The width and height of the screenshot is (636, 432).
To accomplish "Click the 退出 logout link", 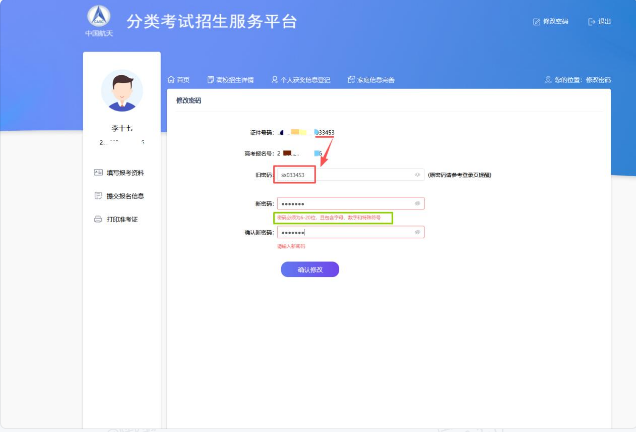I will (x=604, y=21).
